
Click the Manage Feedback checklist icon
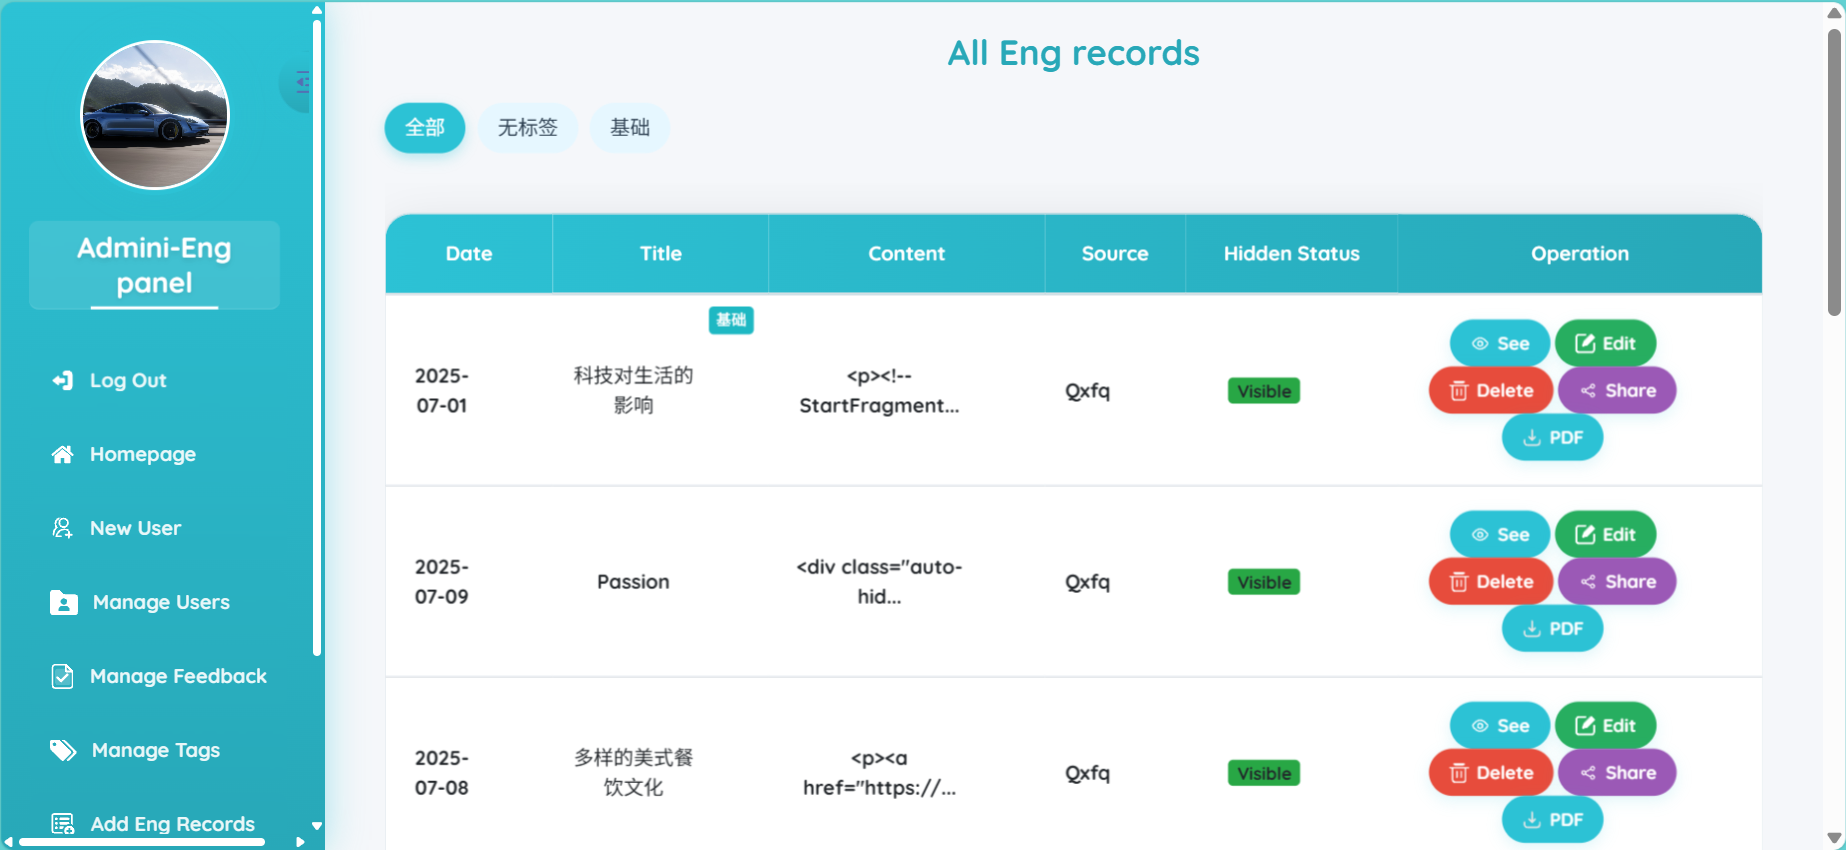(62, 676)
